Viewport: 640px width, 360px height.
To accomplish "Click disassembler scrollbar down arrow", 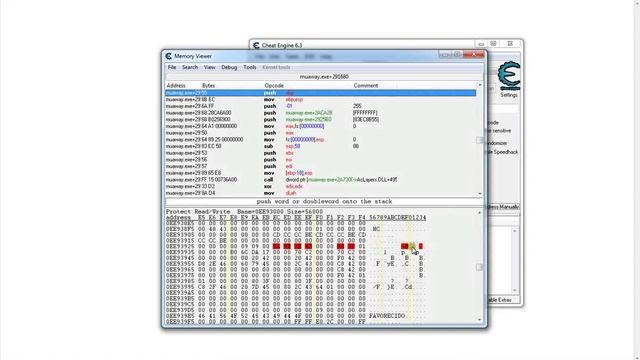I will (480, 193).
